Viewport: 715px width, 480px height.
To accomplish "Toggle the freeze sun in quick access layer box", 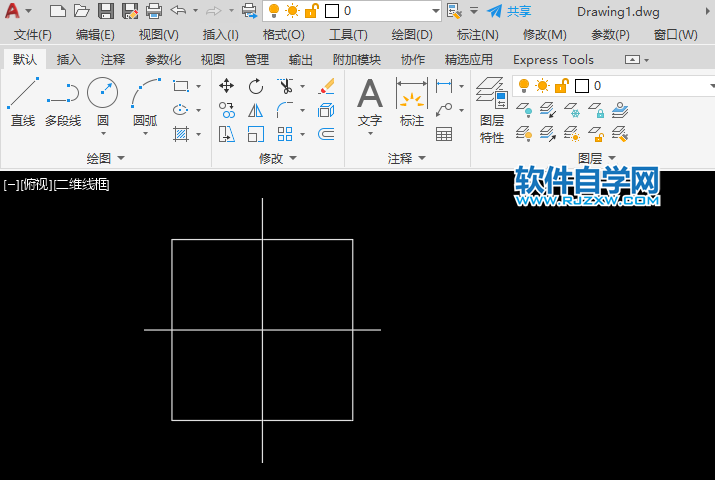I will [292, 10].
